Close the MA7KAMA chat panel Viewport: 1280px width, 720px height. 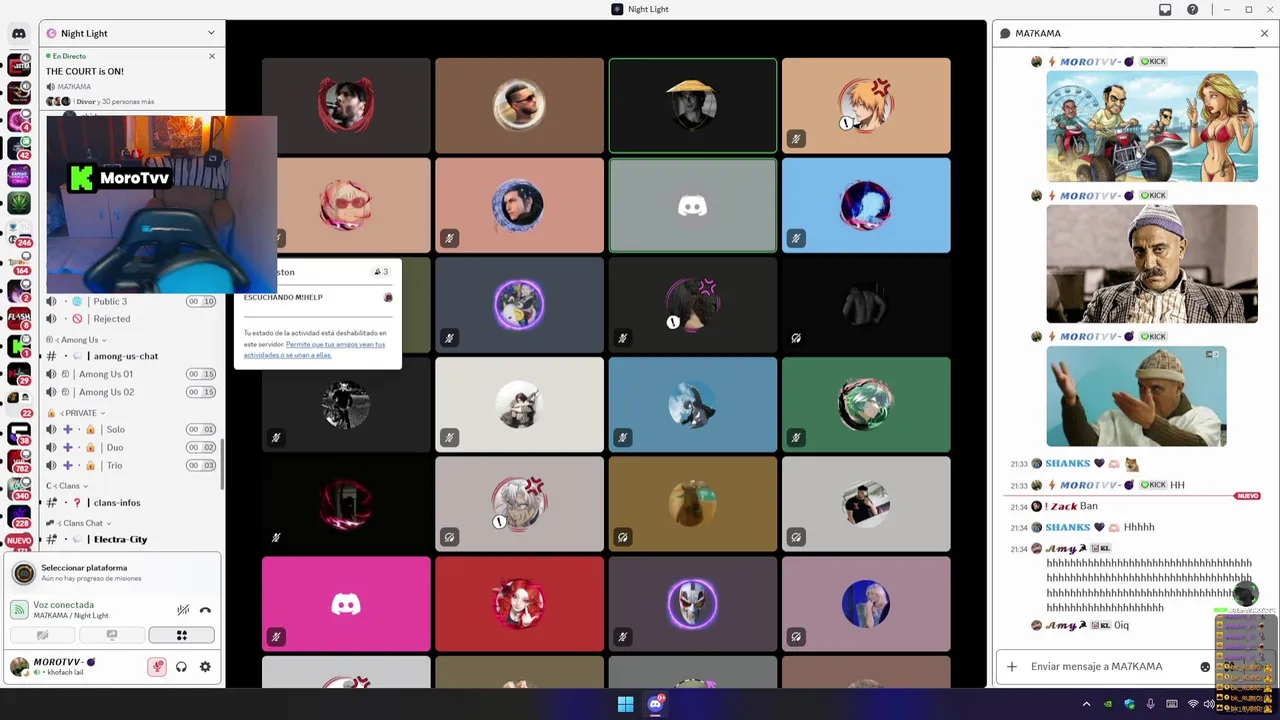click(x=1264, y=33)
